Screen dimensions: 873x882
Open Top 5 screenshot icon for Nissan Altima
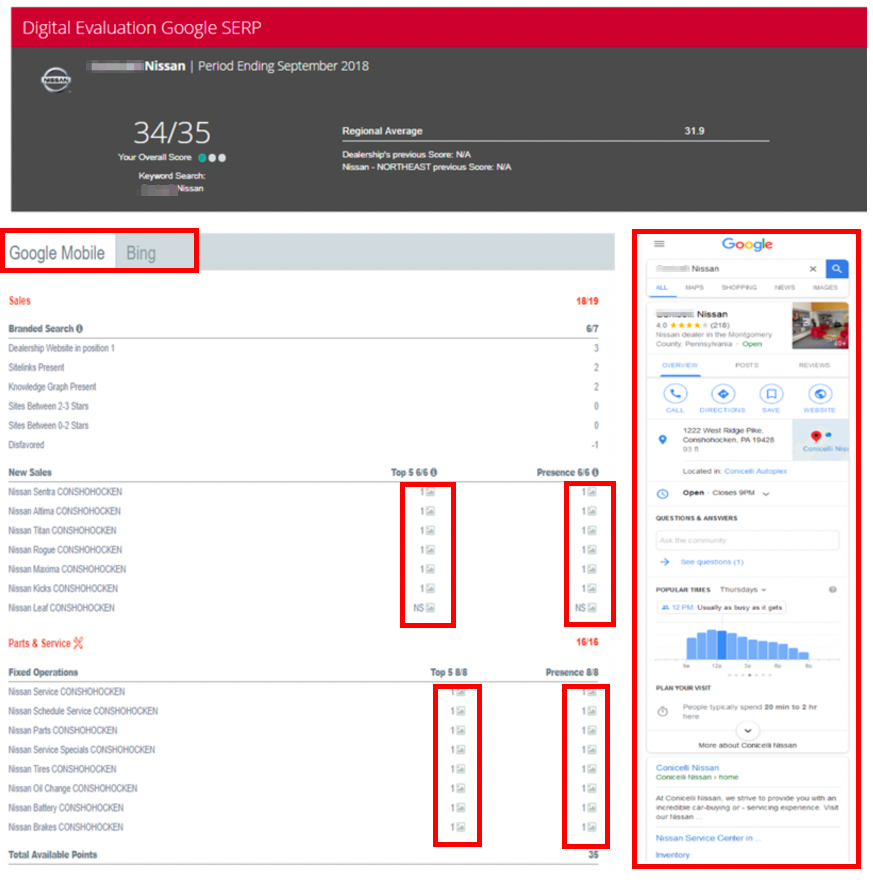(x=430, y=511)
